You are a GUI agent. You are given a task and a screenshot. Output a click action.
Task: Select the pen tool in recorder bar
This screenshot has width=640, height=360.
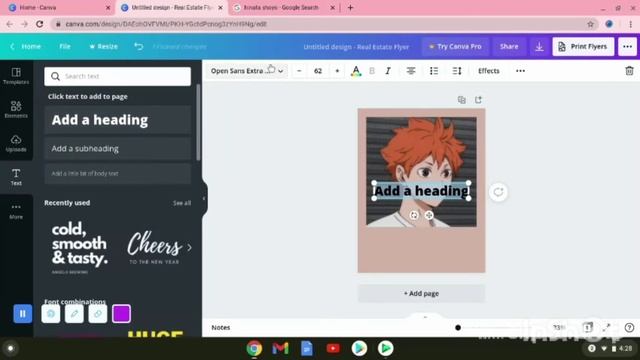[x=74, y=313]
